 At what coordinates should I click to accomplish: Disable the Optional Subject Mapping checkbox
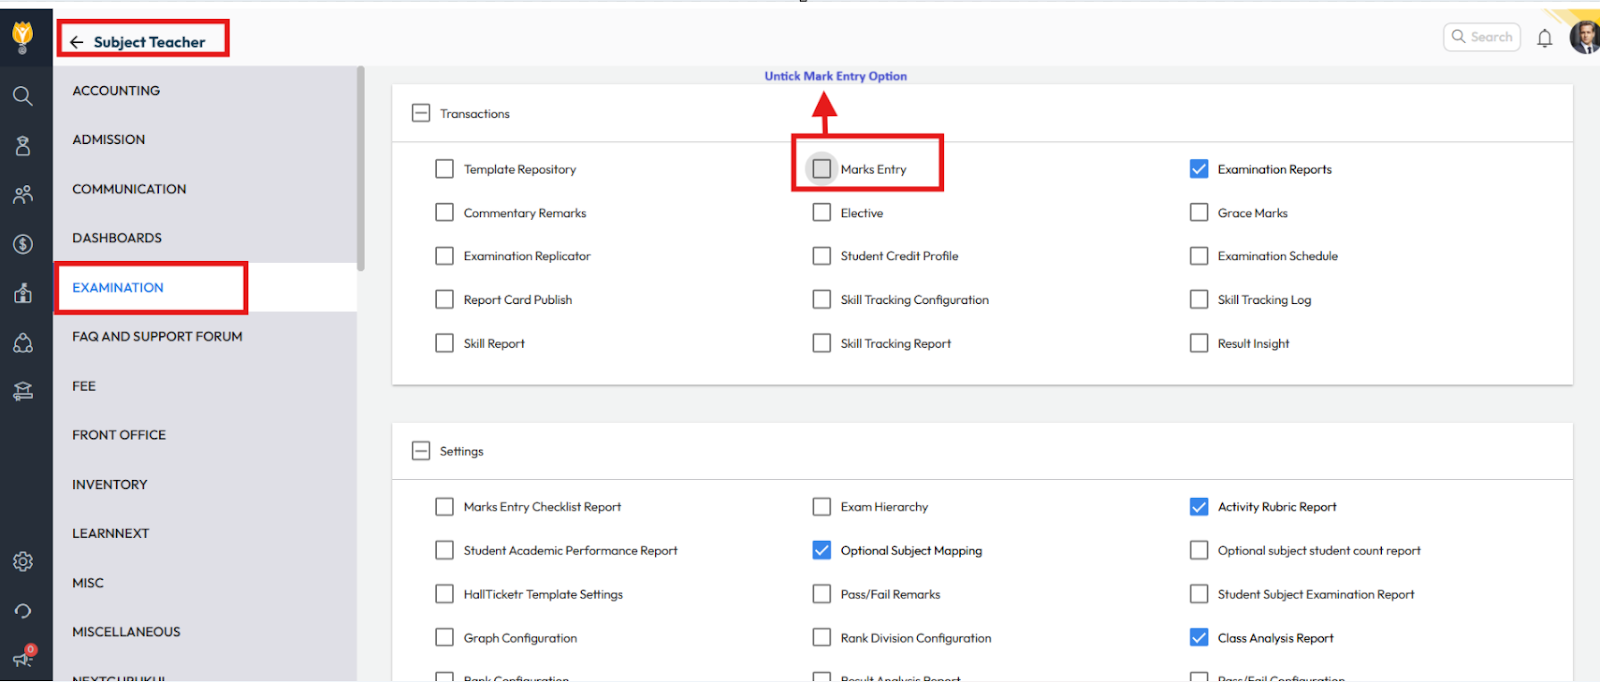coord(822,551)
